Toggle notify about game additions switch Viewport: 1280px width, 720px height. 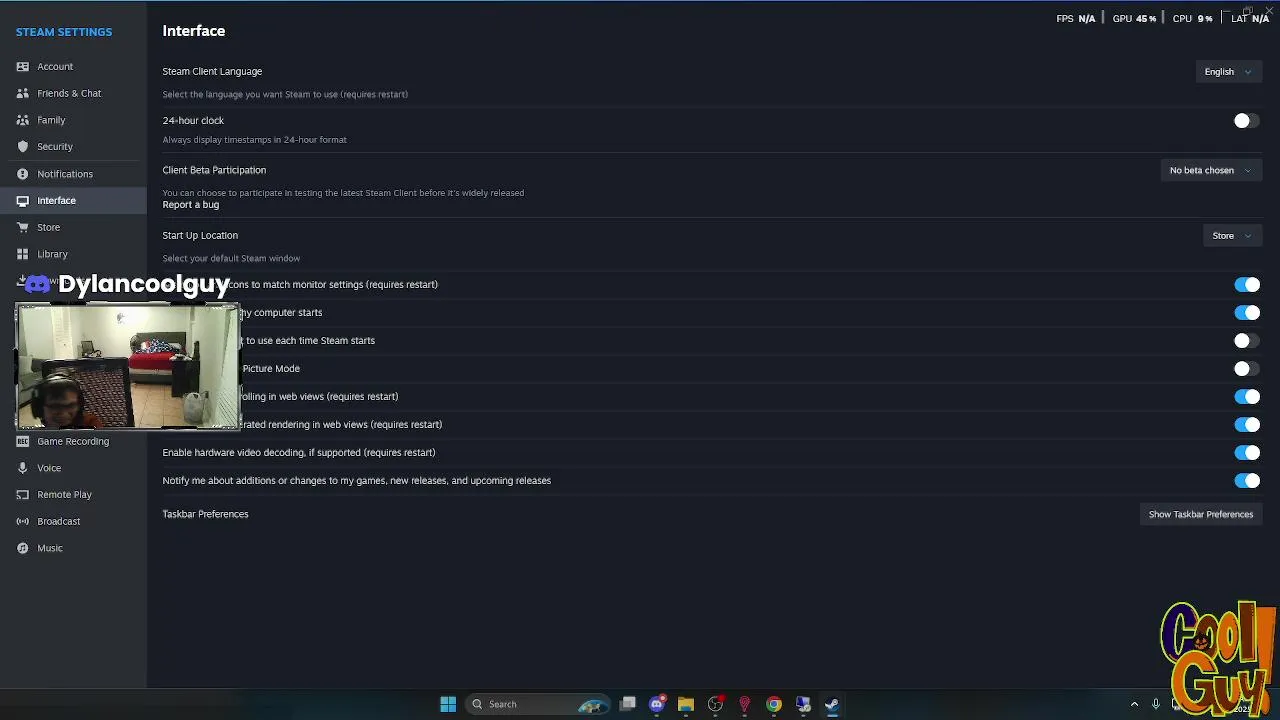tap(1246, 481)
